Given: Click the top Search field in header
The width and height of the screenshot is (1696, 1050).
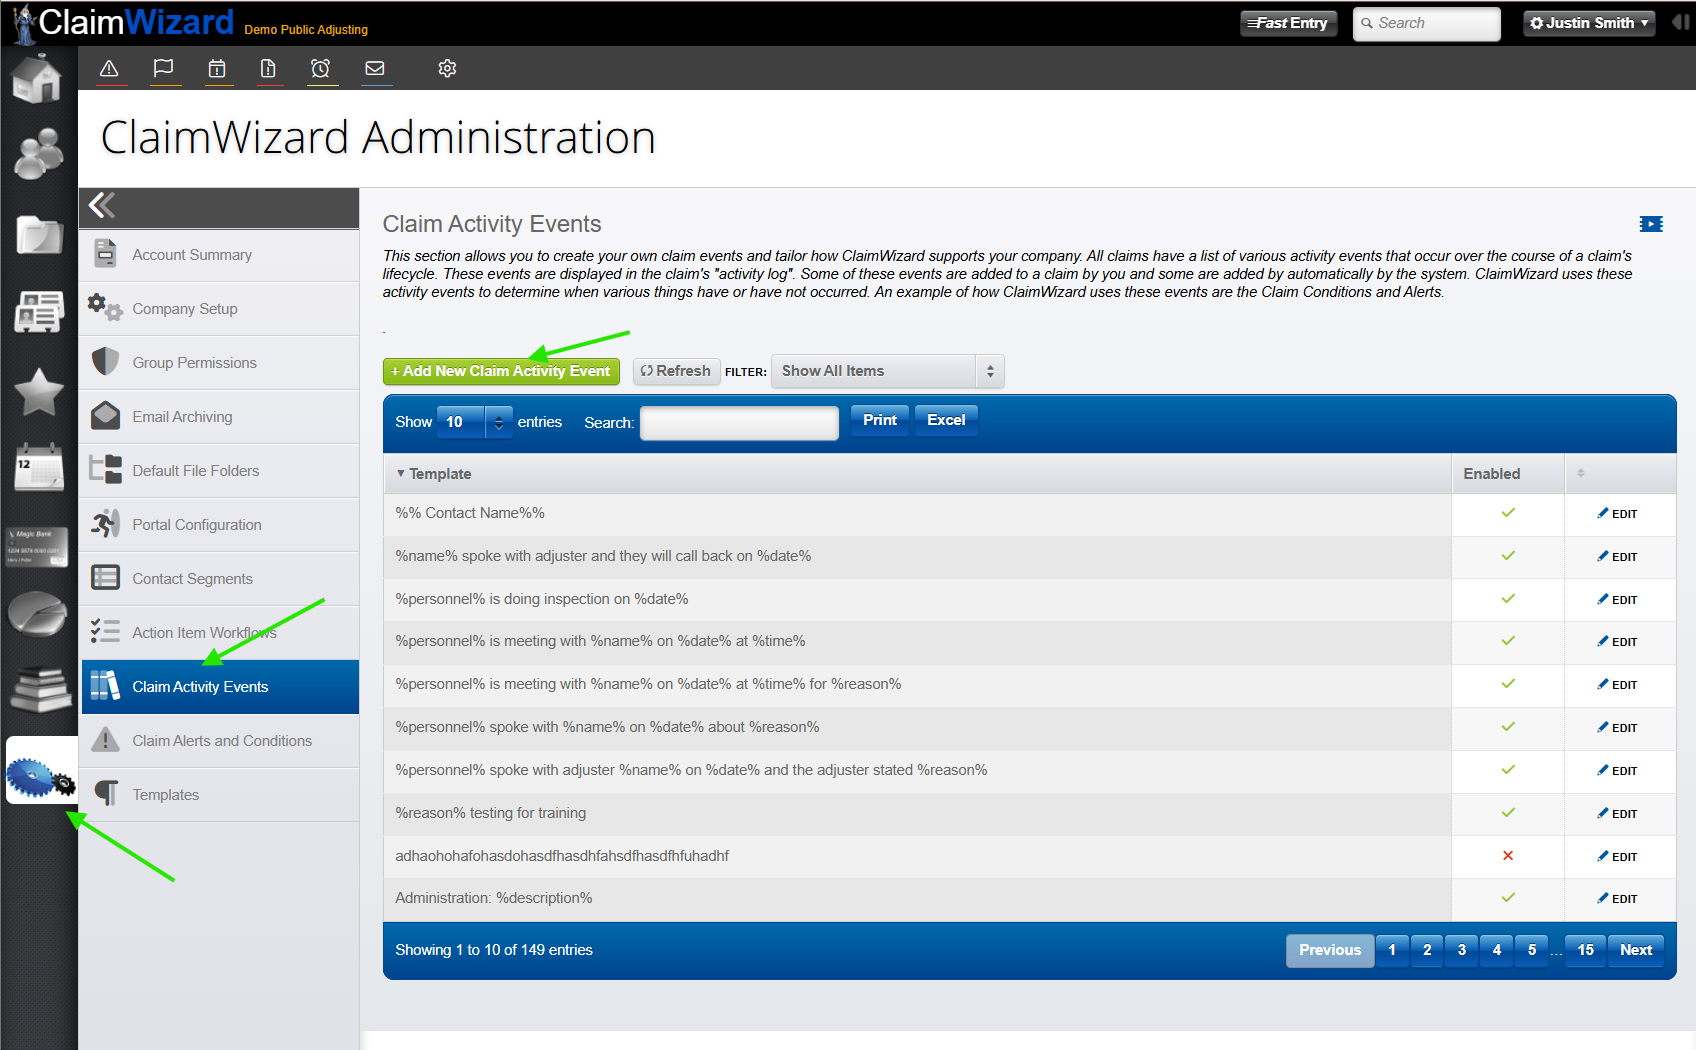Looking at the screenshot, I should pos(1427,23).
